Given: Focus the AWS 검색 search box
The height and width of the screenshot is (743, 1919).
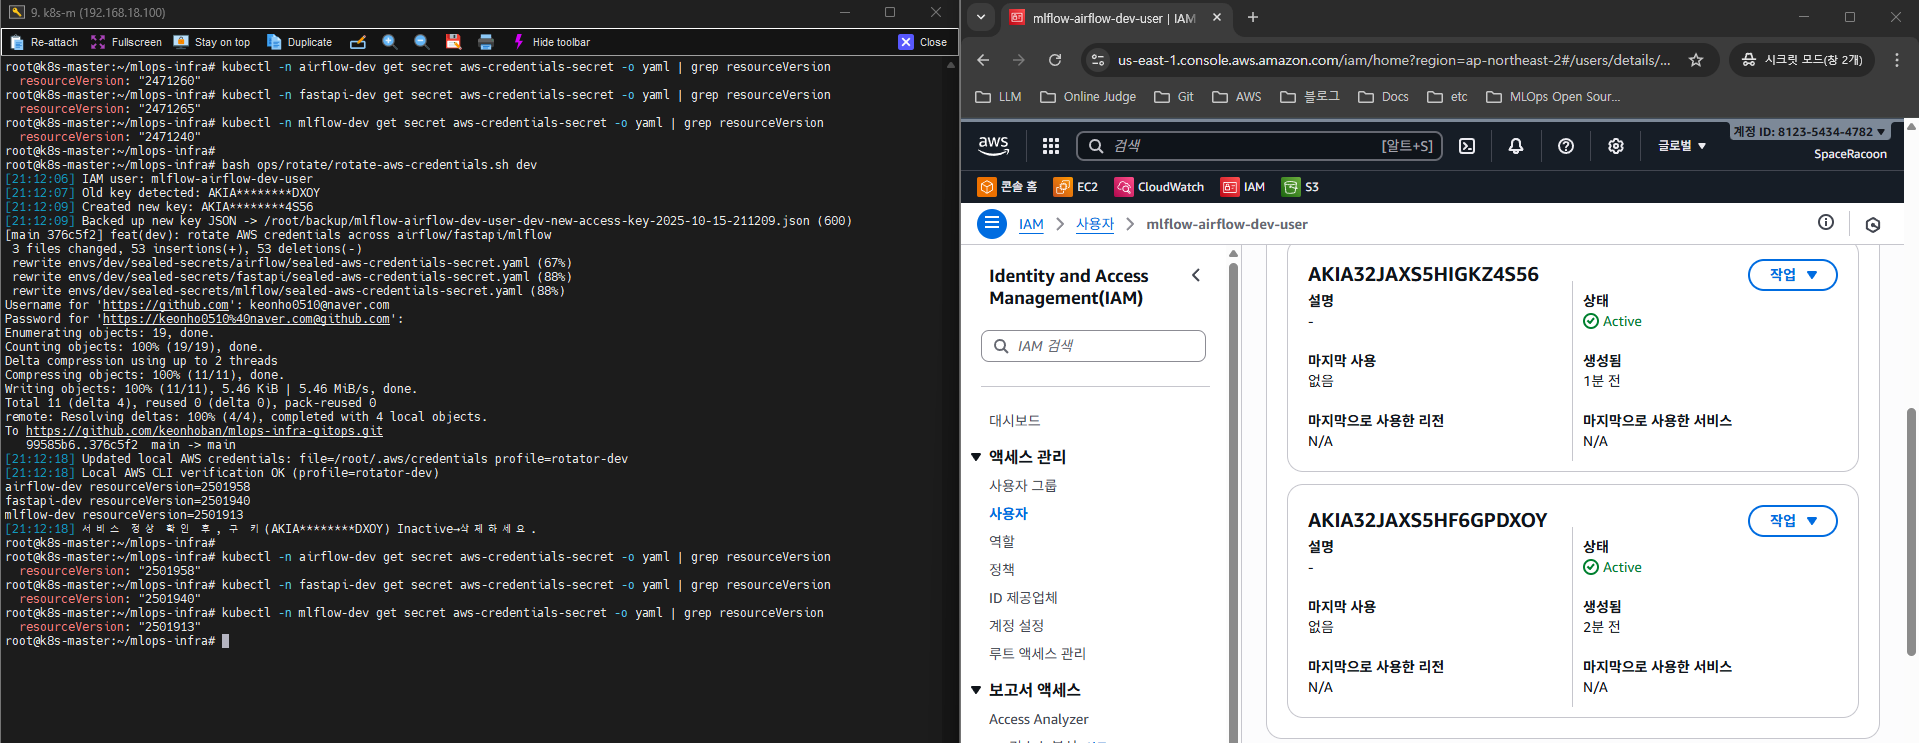Looking at the screenshot, I should [1259, 146].
